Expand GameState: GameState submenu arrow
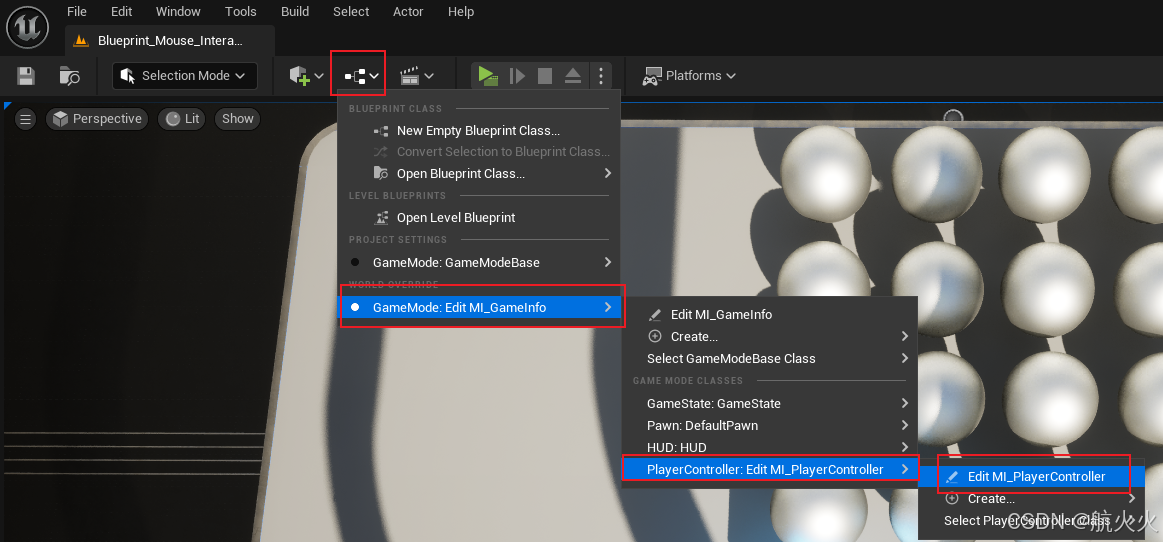 coord(905,403)
